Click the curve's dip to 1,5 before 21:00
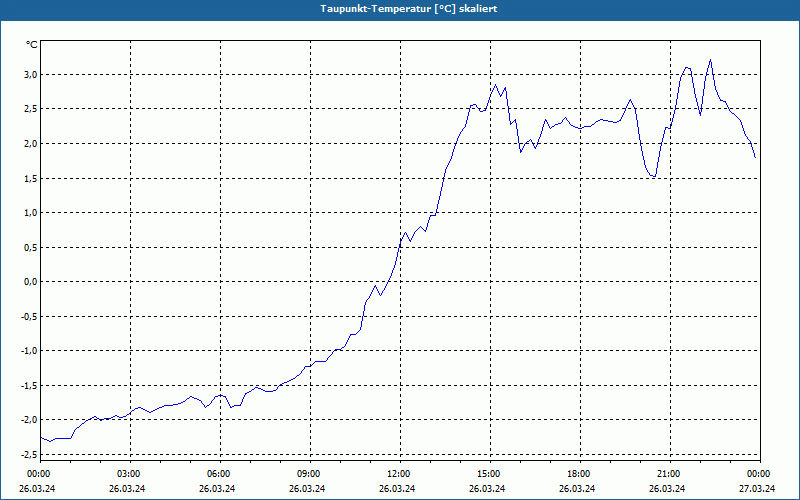The height and width of the screenshot is (500, 800). [x=654, y=176]
